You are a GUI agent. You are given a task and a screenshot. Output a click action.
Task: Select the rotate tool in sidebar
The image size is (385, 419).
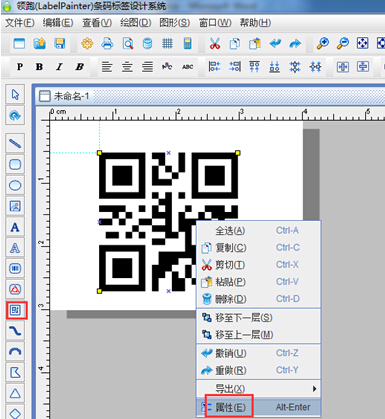point(15,116)
